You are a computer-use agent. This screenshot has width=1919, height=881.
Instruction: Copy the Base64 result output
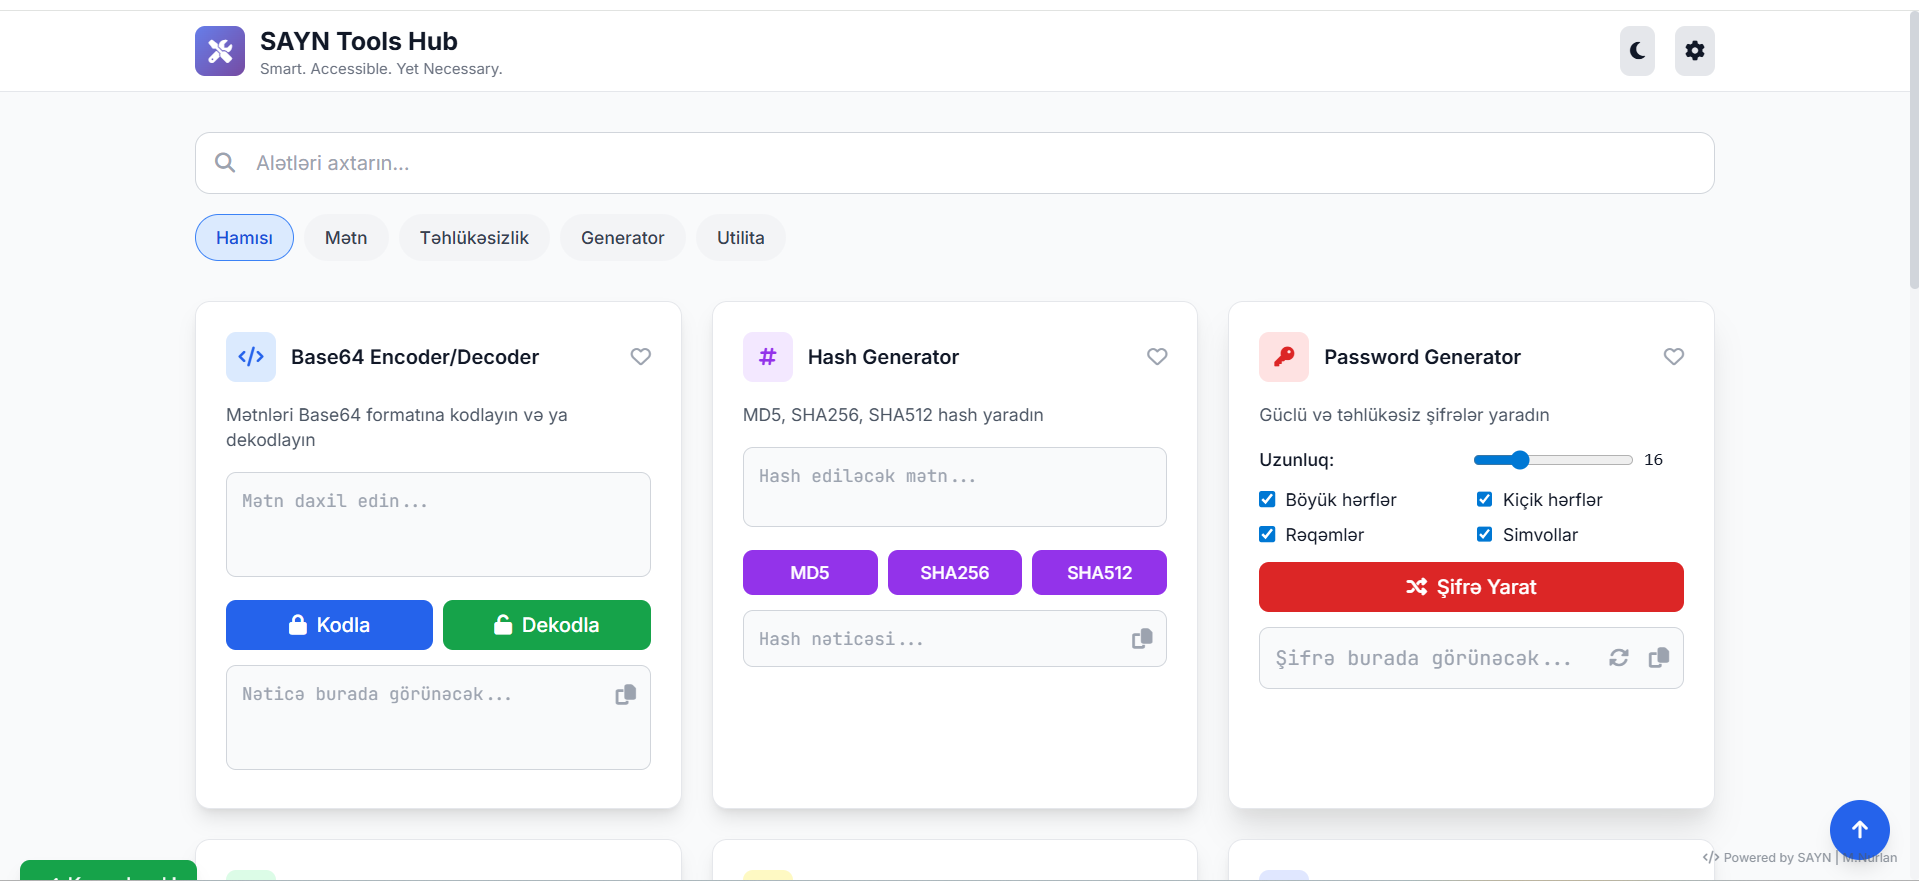pyautogui.click(x=625, y=695)
